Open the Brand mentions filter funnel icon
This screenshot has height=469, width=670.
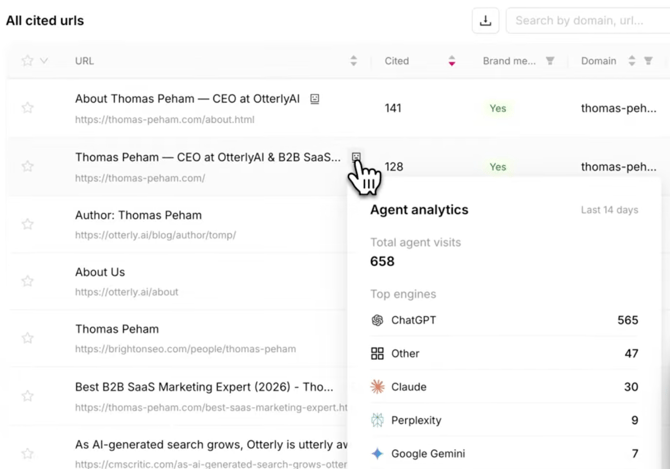[550, 61]
